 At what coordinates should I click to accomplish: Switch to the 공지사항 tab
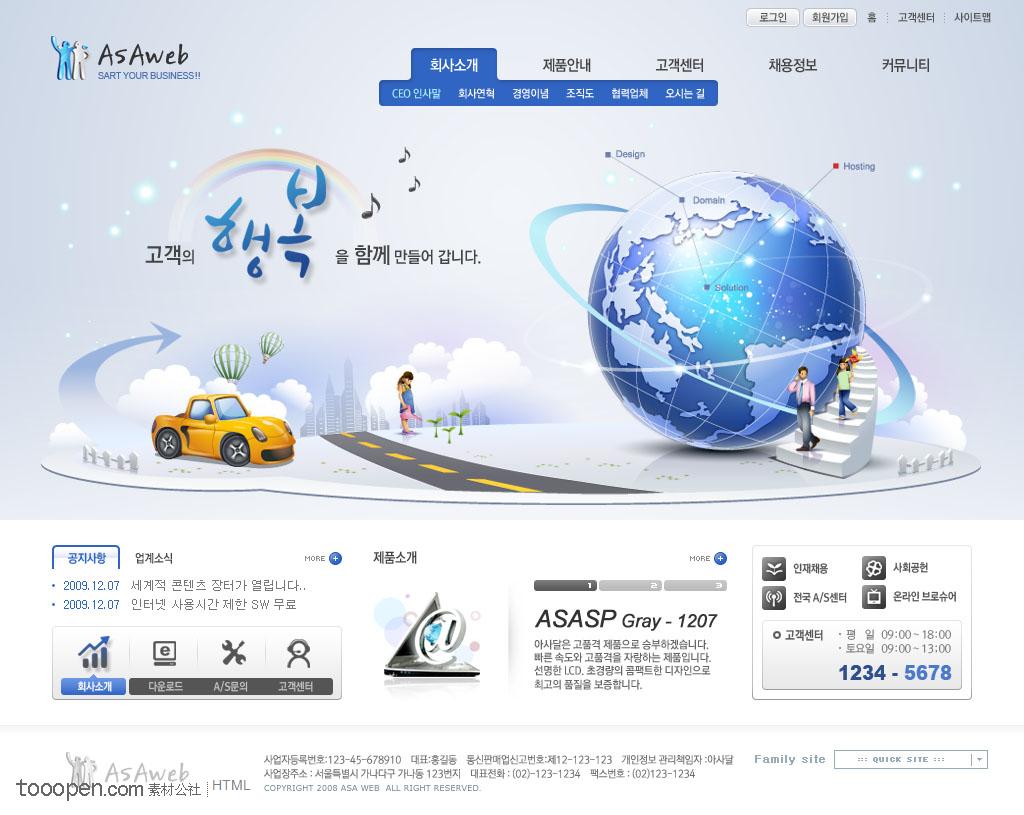(x=86, y=558)
